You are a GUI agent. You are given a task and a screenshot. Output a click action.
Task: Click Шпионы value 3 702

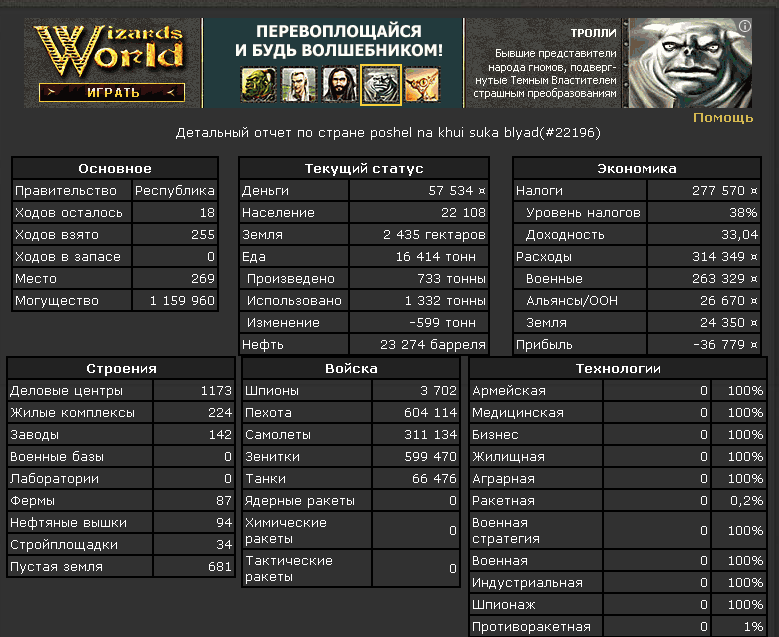pos(438,391)
